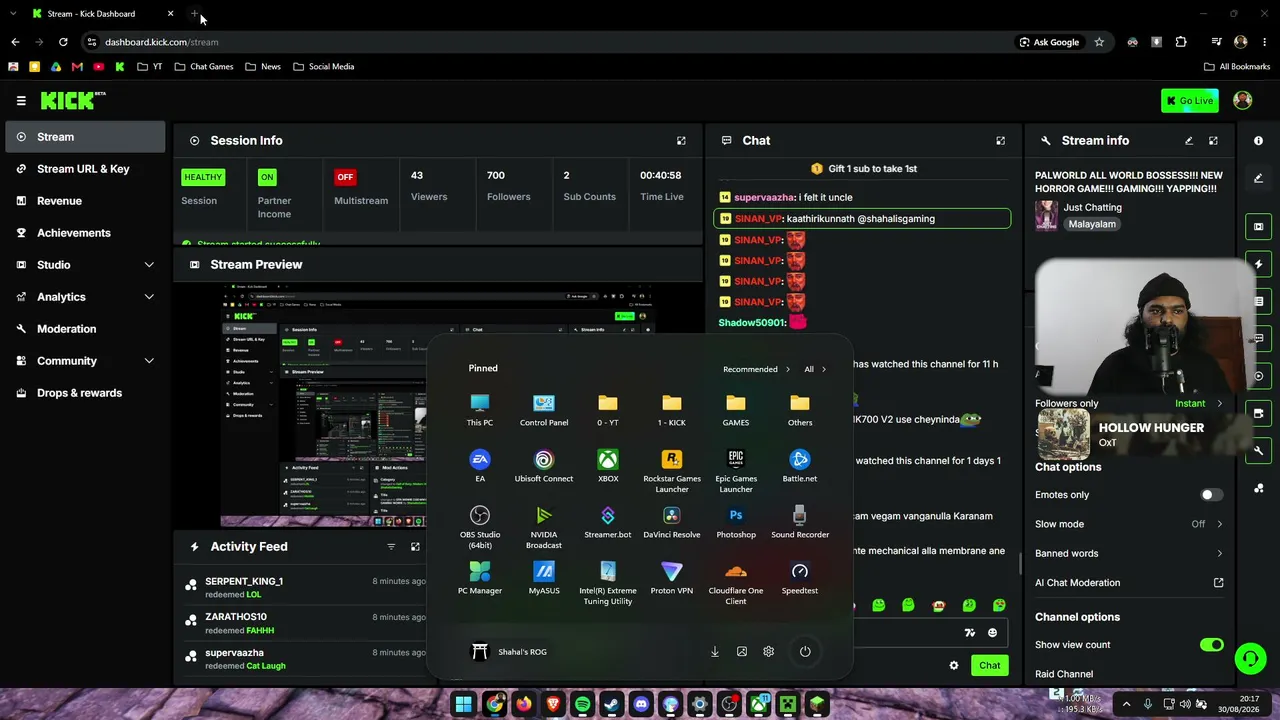
Task: Go to the Revenue page
Action: [x=85, y=201]
